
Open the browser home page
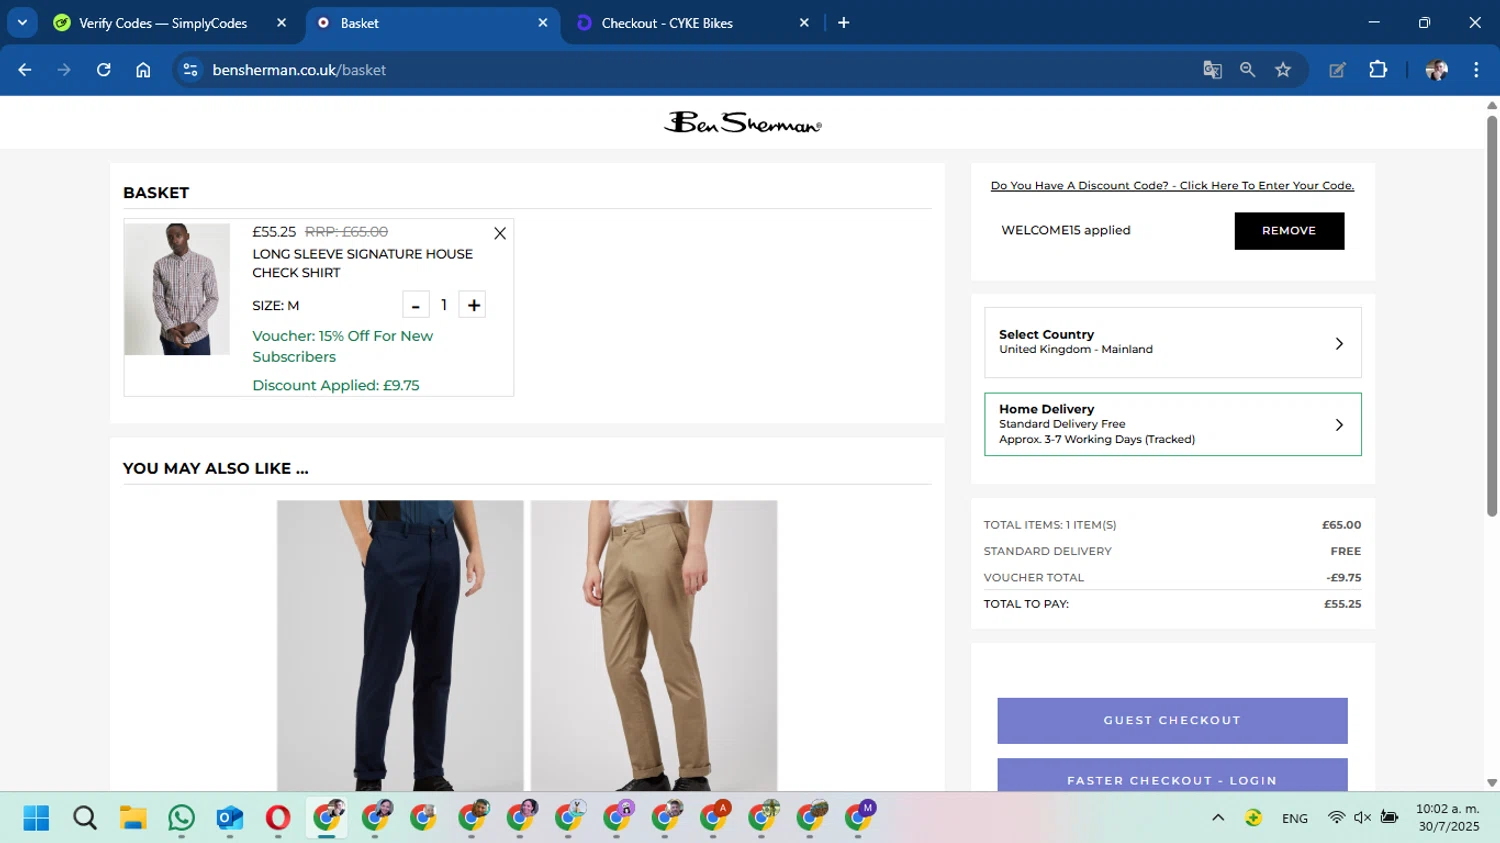point(143,70)
